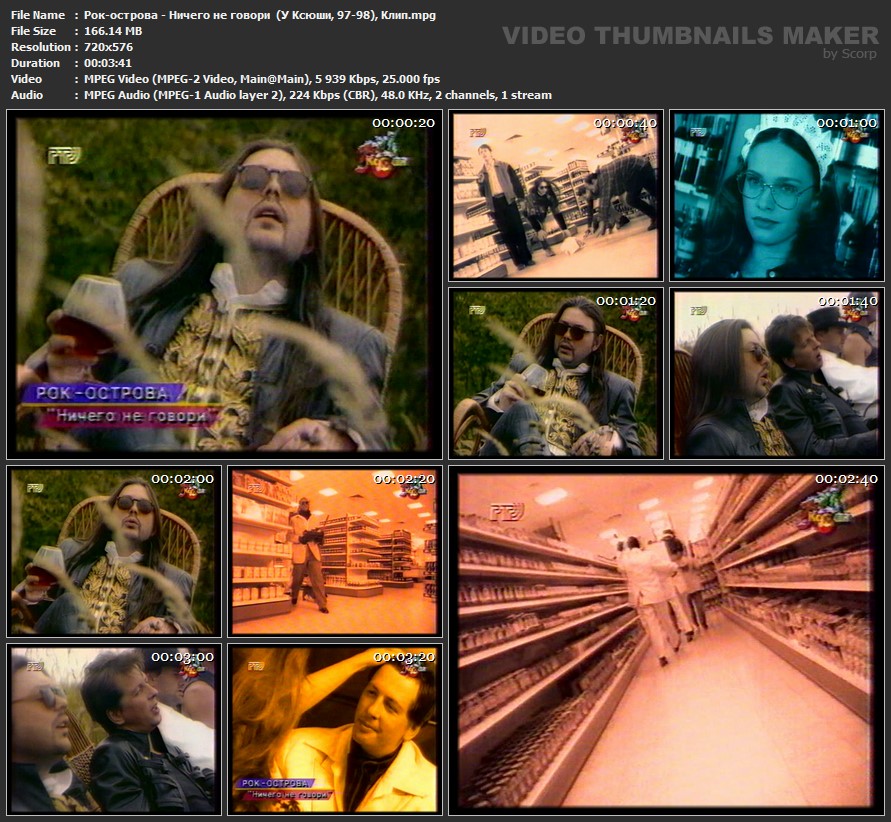Select the thumbnail marked 00:01:40
The width and height of the screenshot is (891, 822).
(776, 373)
